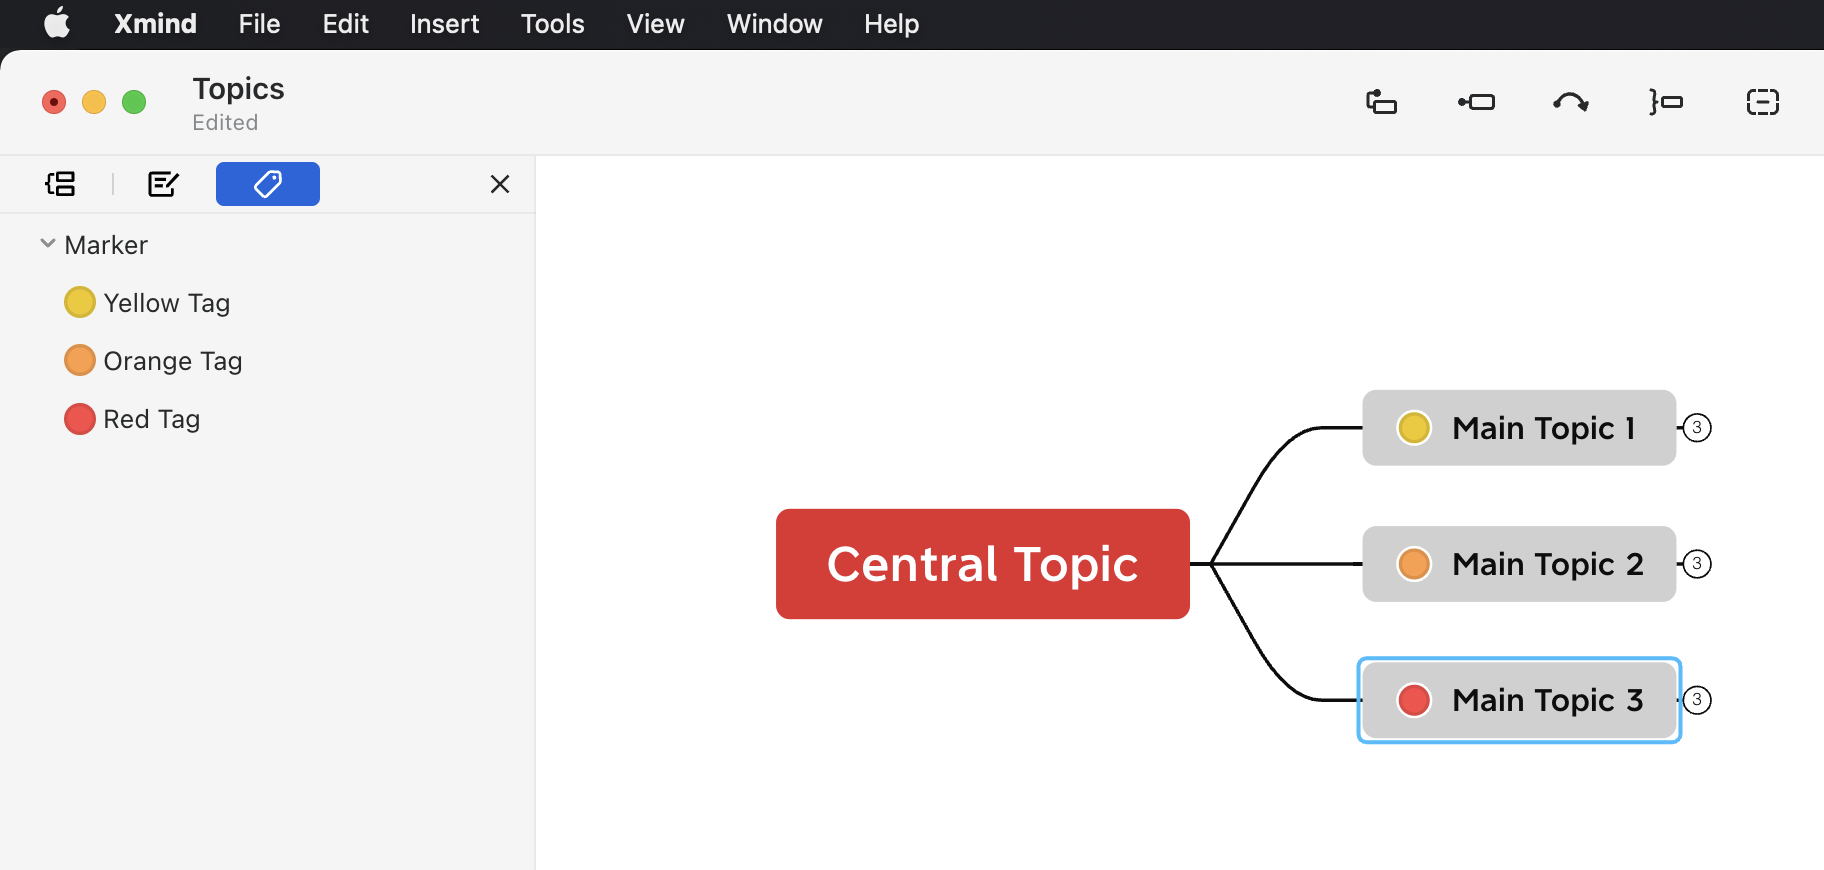This screenshot has width=1824, height=870.
Task: Select the Yellow Tag marker
Action: point(147,302)
